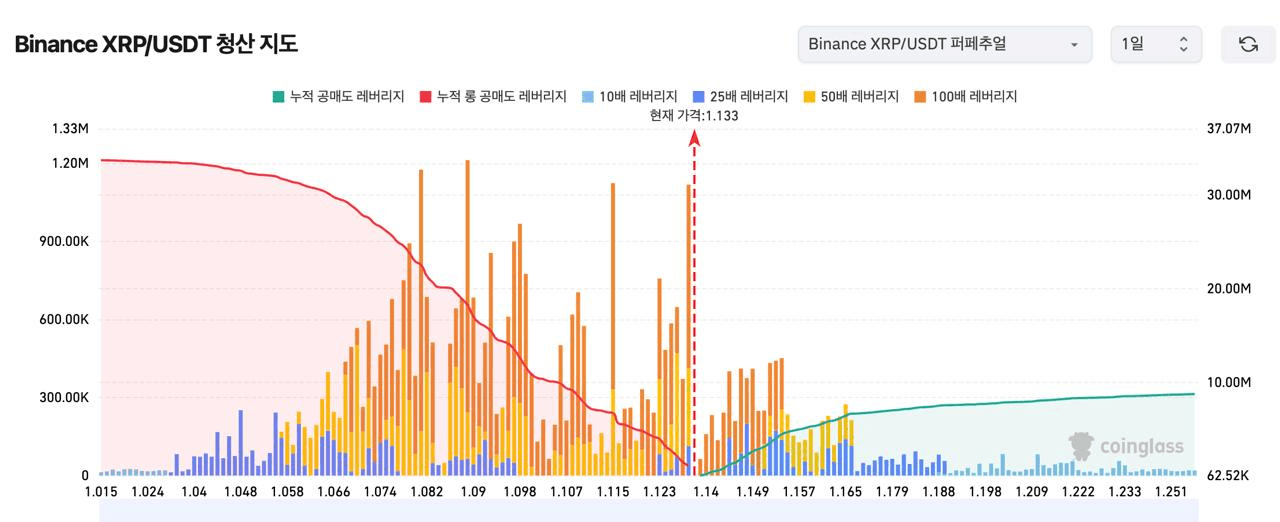Viewport: 1280px width, 522px height.
Task: Click the Binance XRP/USDT 청산 지도 title
Action: click(155, 45)
